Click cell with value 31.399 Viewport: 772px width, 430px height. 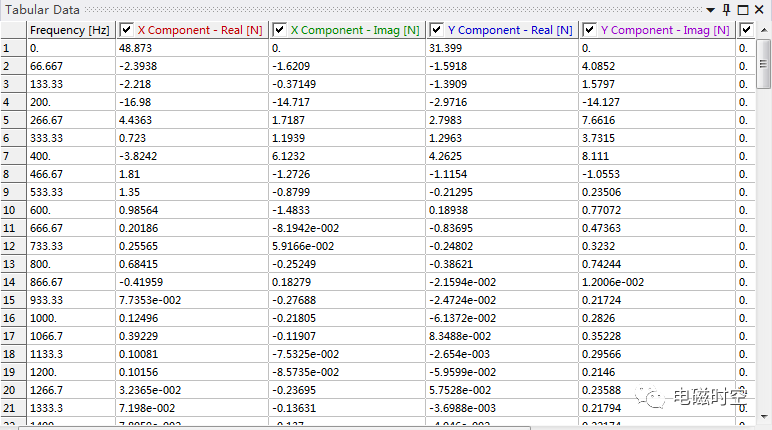502,48
